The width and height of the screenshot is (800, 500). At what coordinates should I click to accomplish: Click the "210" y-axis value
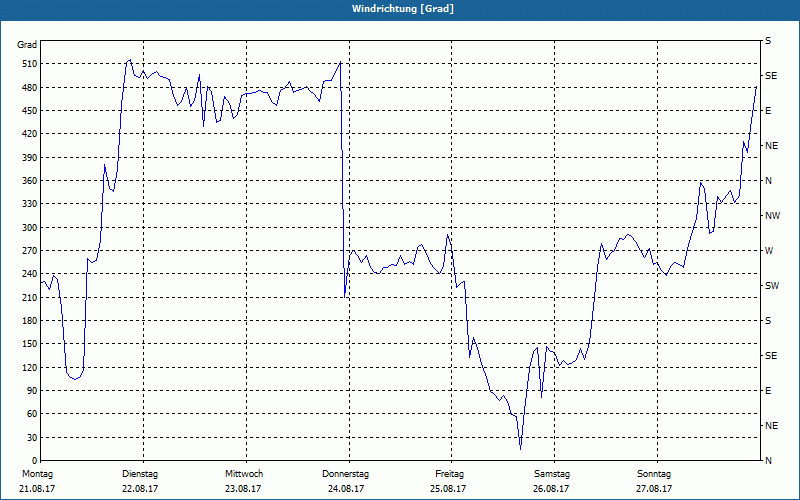[29, 297]
